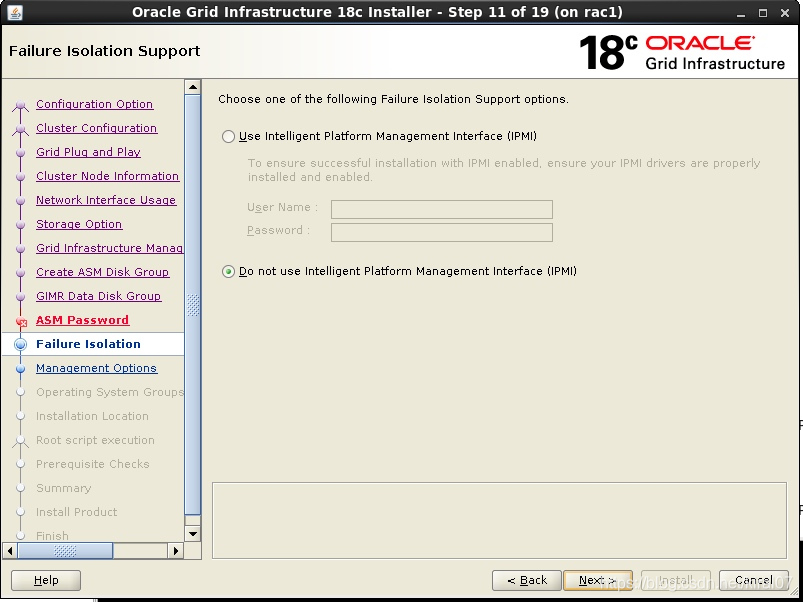The height and width of the screenshot is (602, 803).
Task: Go to Management Options step
Action: (x=96, y=368)
